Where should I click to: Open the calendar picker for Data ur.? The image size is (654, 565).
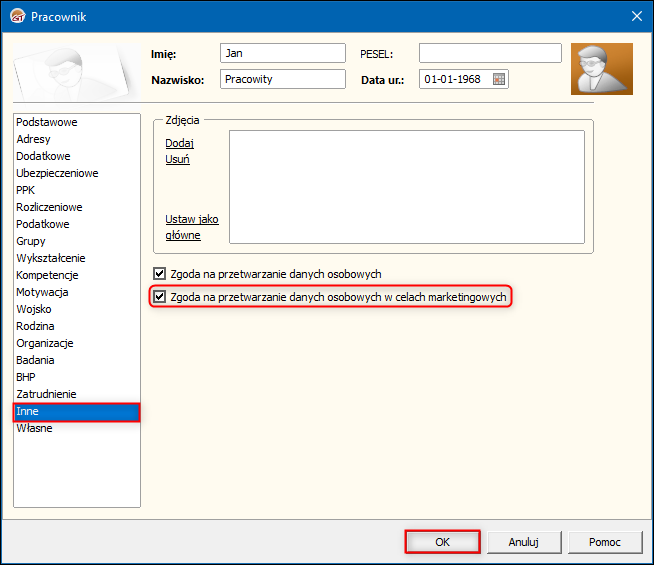click(x=499, y=79)
